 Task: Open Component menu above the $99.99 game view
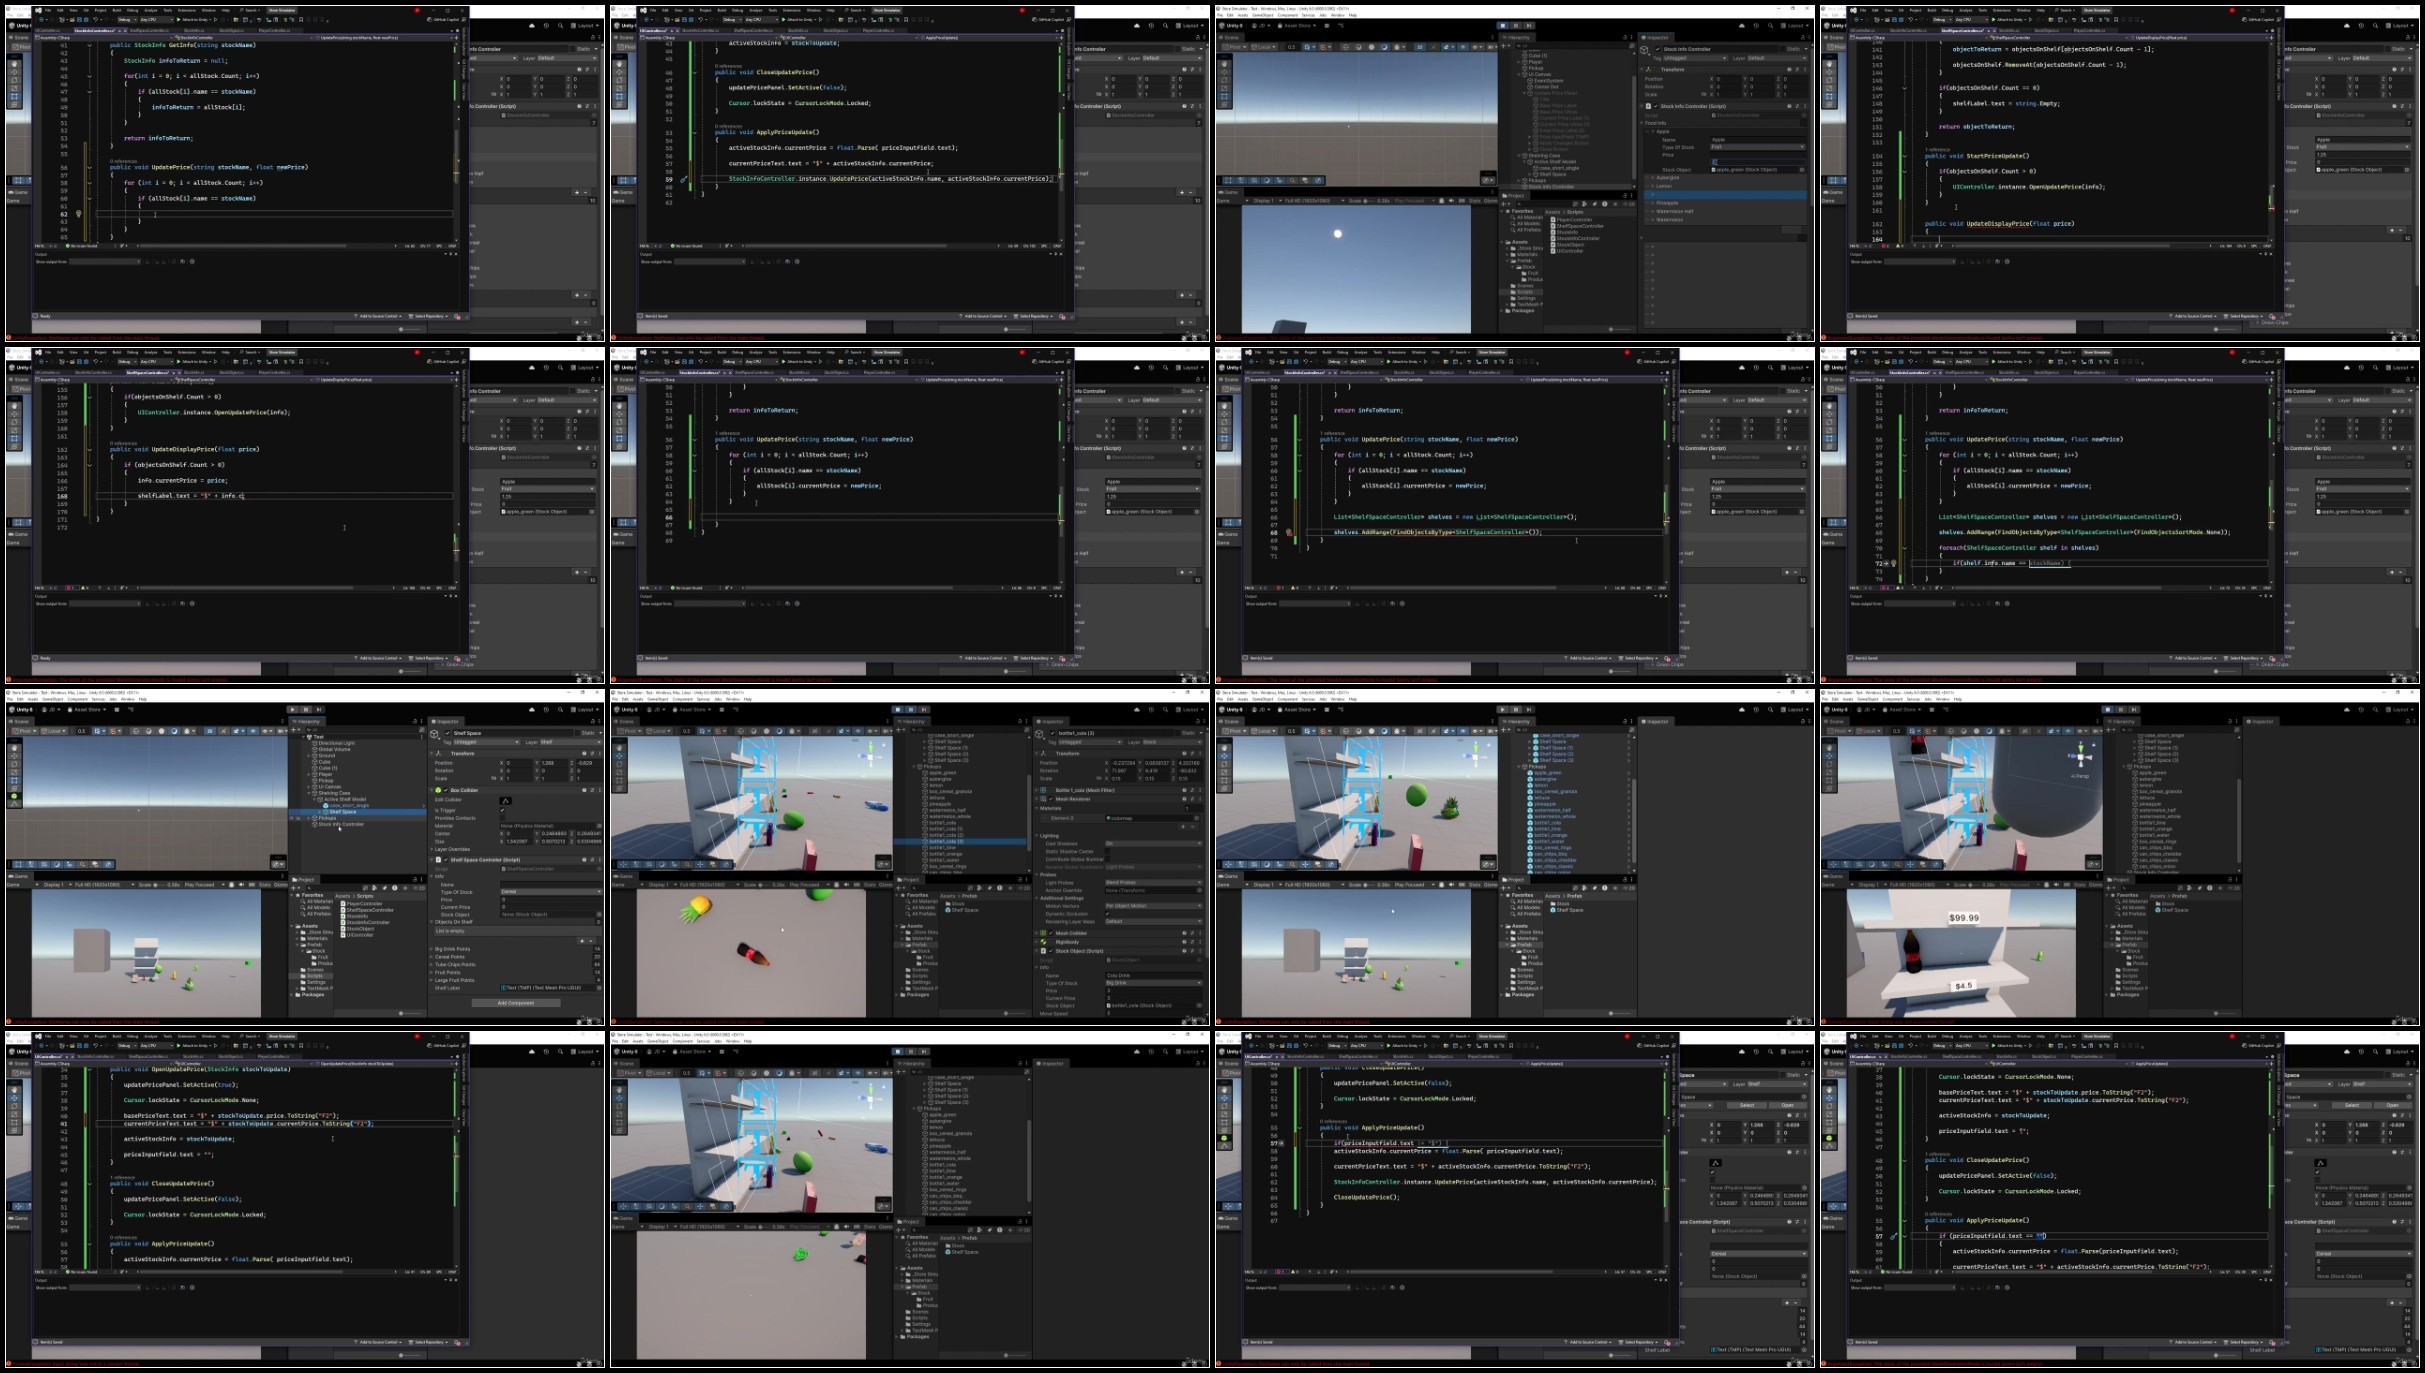(x=1892, y=699)
